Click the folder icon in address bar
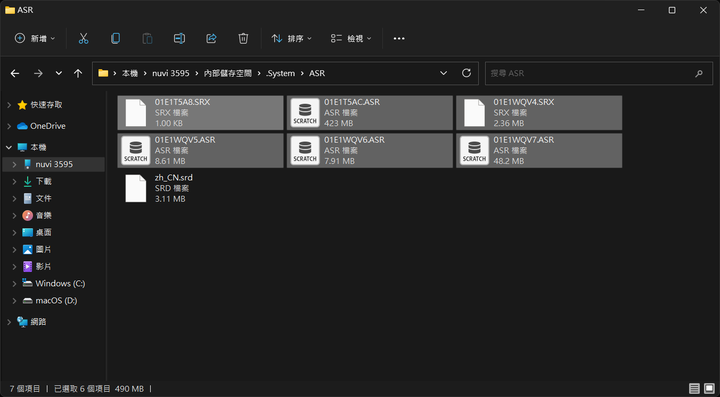720x397 pixels. tap(103, 73)
